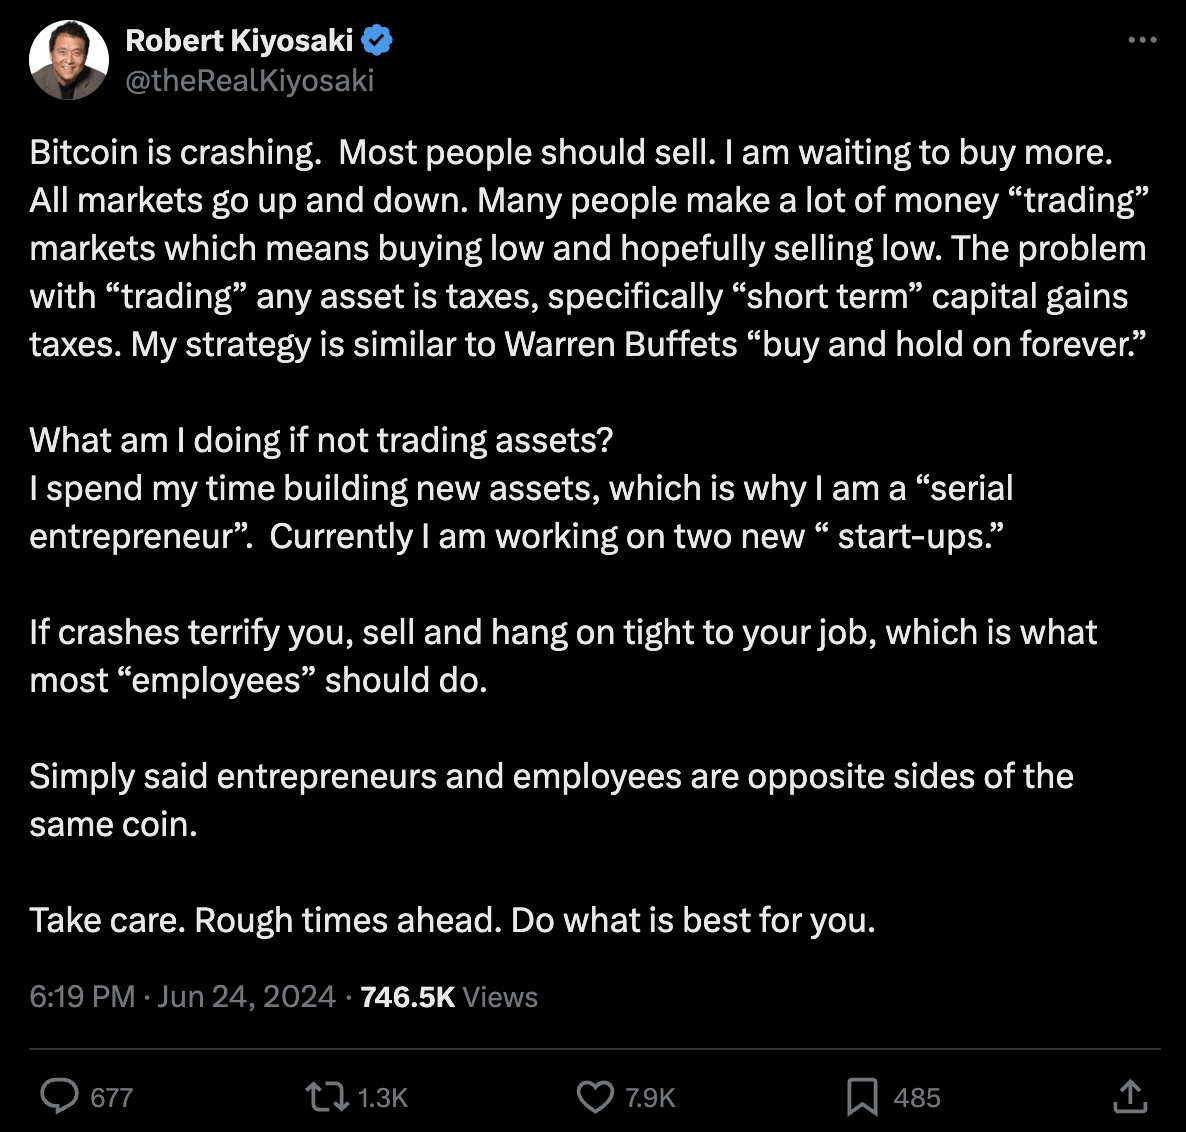
Task: Click the Jun 24, 2024 date
Action: coord(246,997)
